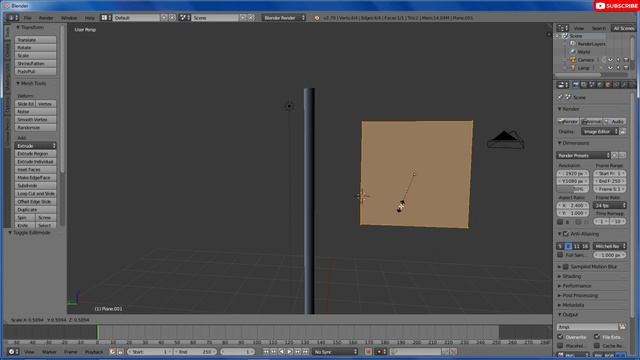Click Make Edge/Face
Screen dimensions: 640x360
(x=36, y=178)
